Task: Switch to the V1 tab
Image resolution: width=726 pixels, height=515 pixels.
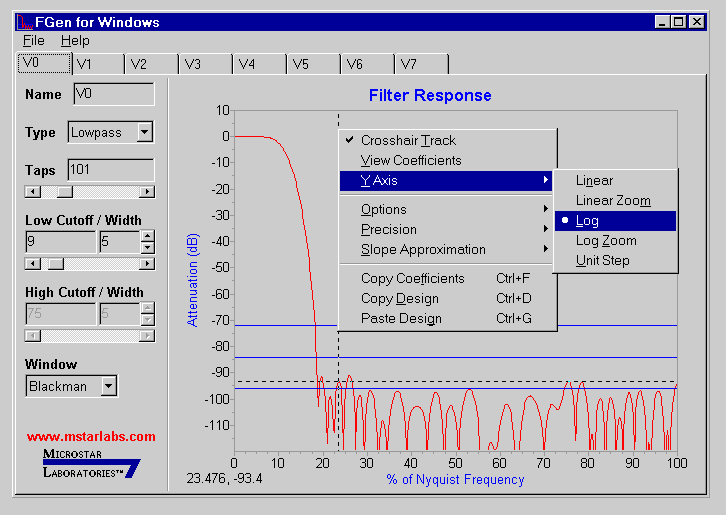Action: [99, 64]
